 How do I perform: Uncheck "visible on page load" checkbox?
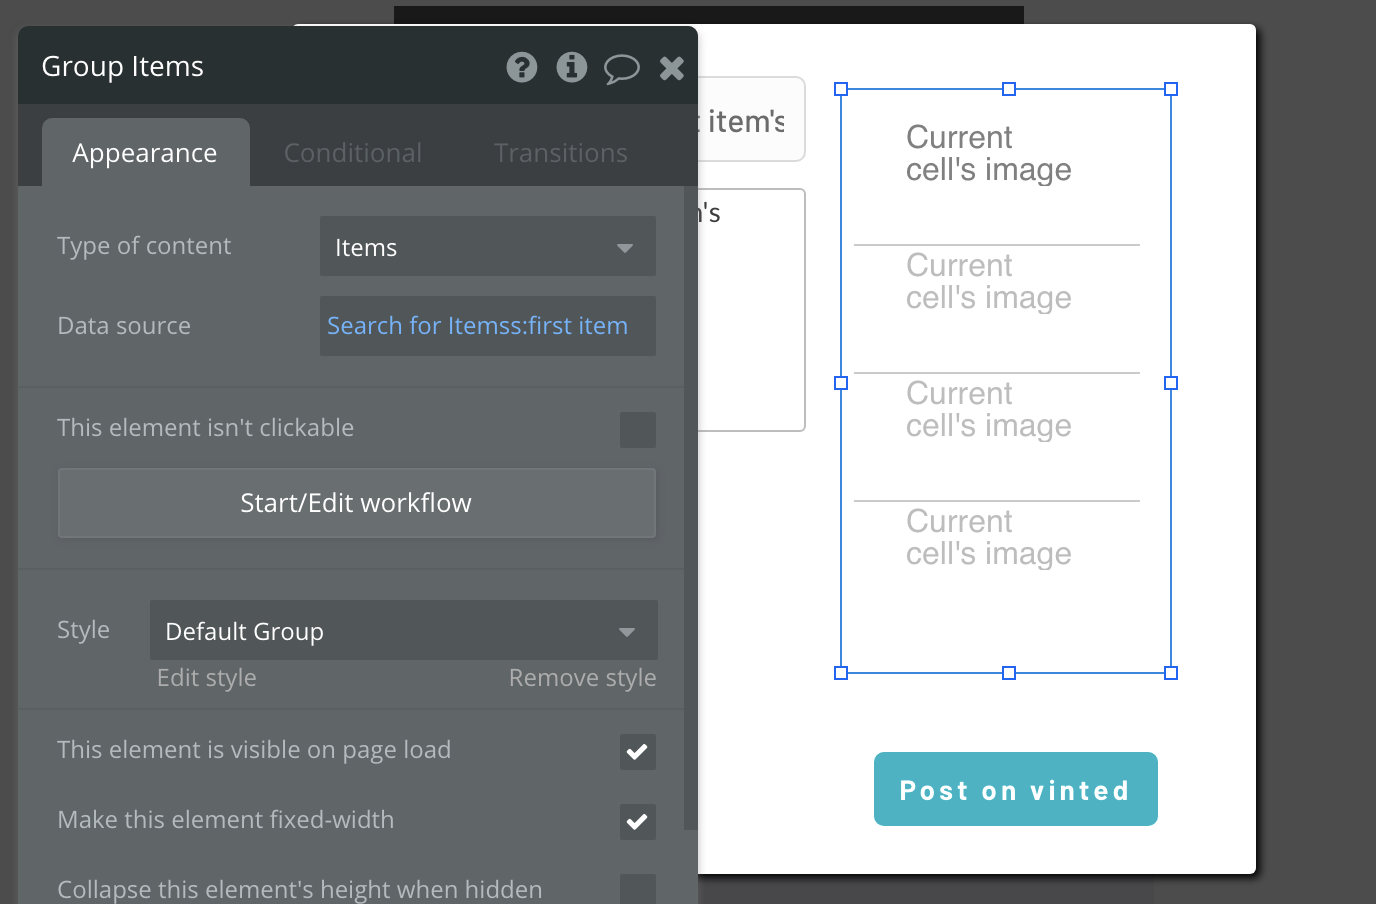pyautogui.click(x=637, y=752)
